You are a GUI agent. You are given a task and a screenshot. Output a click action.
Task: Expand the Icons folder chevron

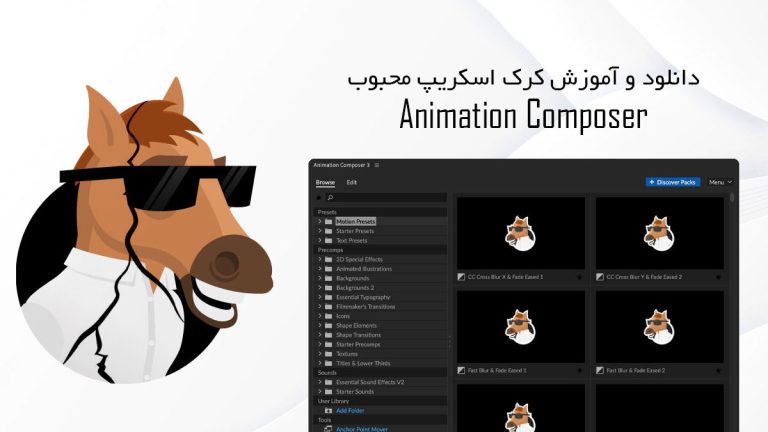(x=320, y=316)
